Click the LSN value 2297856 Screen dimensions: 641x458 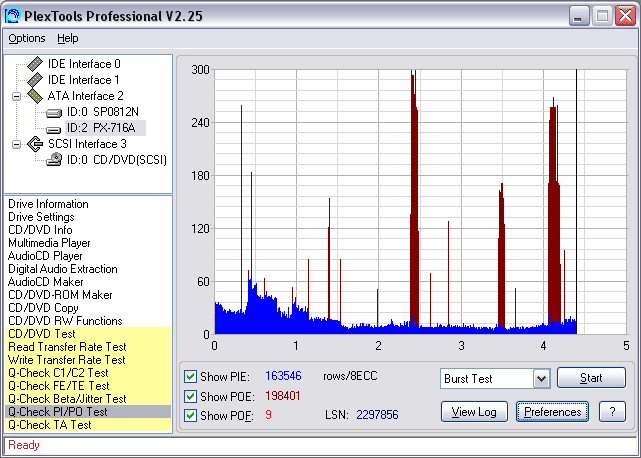(377, 415)
